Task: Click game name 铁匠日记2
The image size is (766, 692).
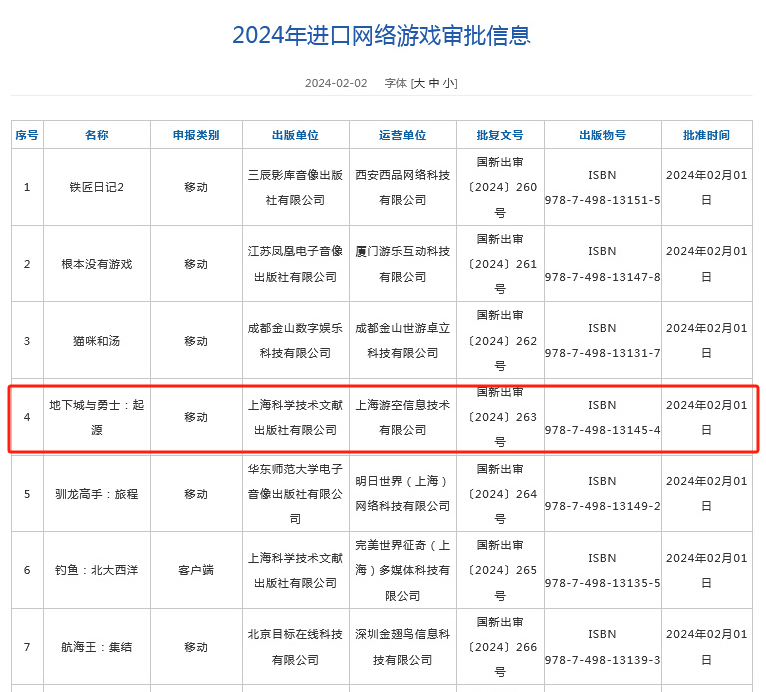Action: pos(97,187)
